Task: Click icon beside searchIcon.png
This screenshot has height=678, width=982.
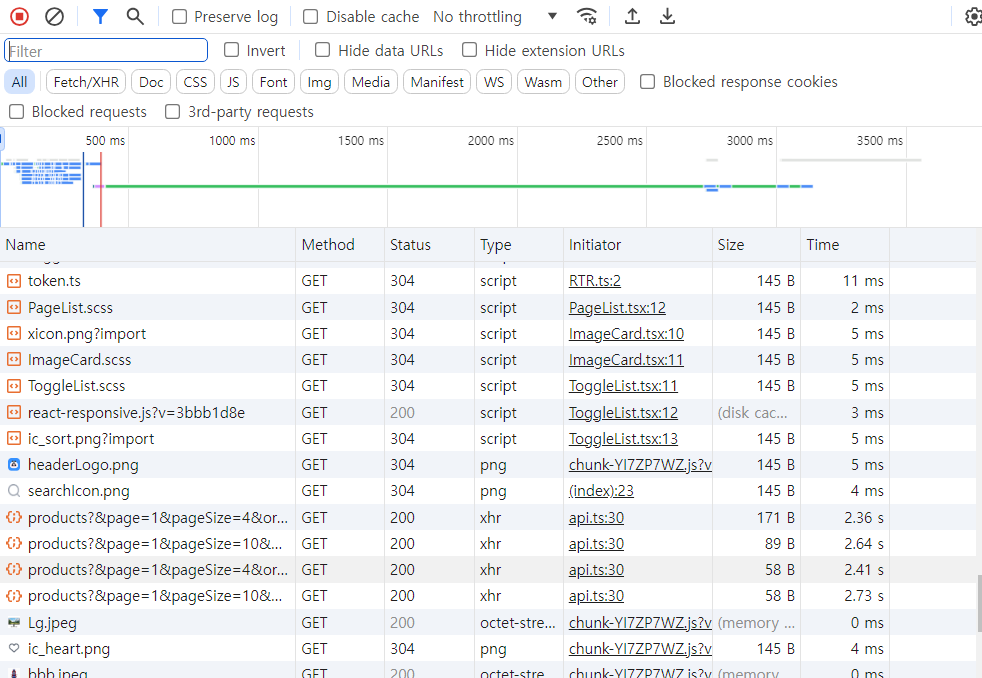Action: coord(14,491)
